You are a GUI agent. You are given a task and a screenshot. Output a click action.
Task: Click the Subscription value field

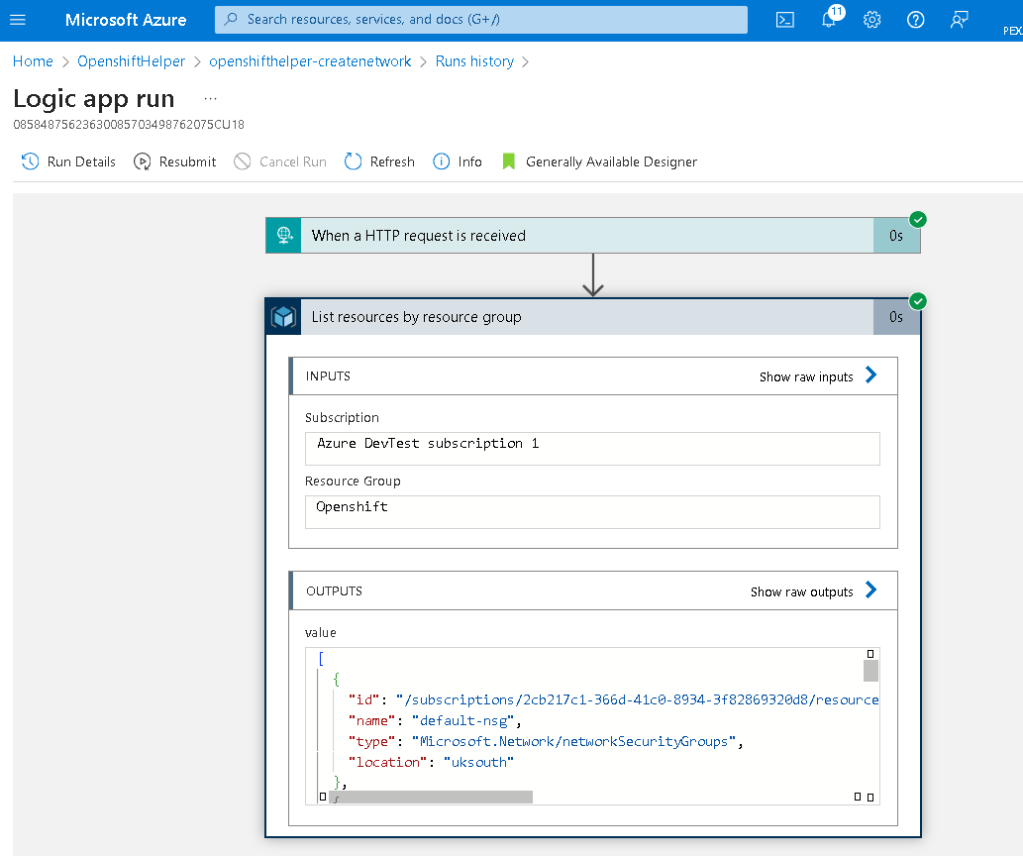592,449
